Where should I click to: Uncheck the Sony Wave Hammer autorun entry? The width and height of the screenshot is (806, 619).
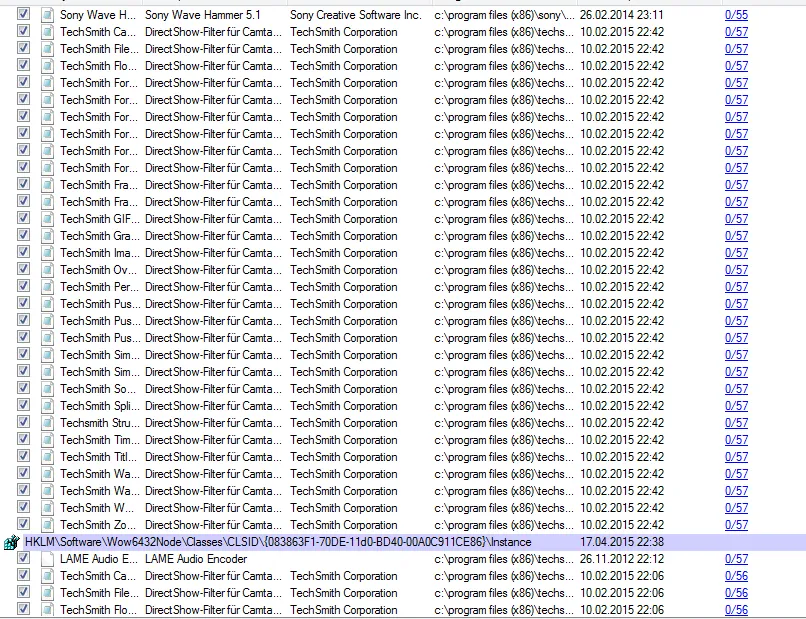pyautogui.click(x=23, y=14)
